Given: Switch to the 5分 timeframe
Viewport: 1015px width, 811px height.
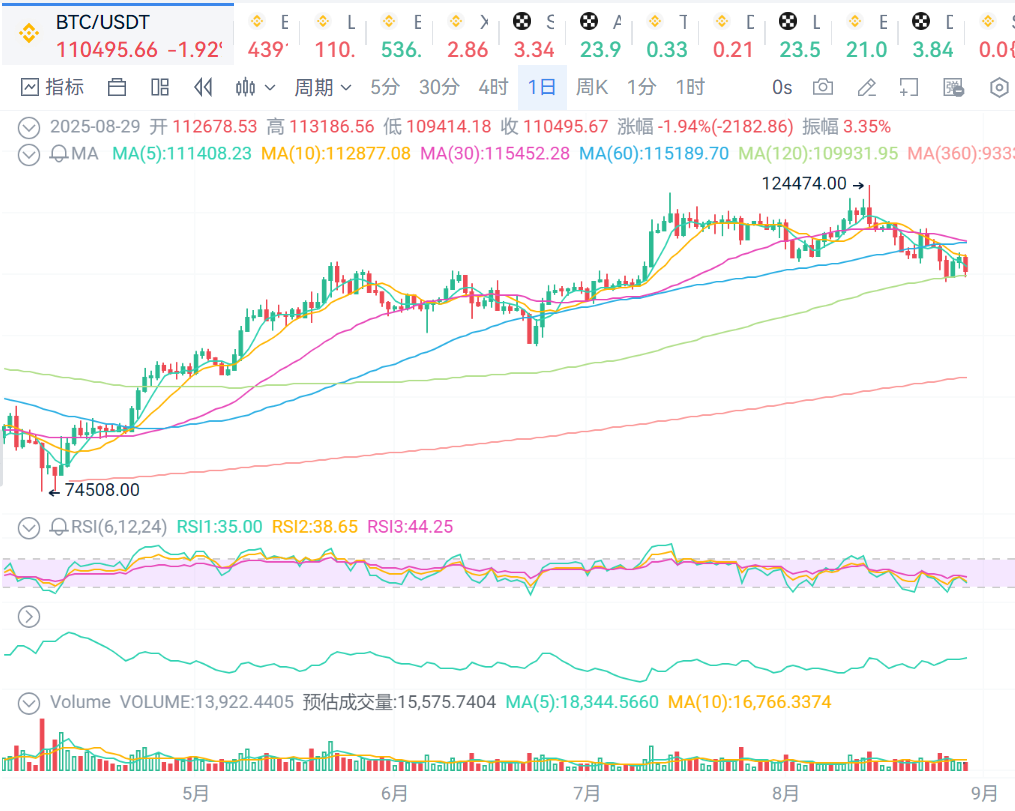Looking at the screenshot, I should (385, 87).
